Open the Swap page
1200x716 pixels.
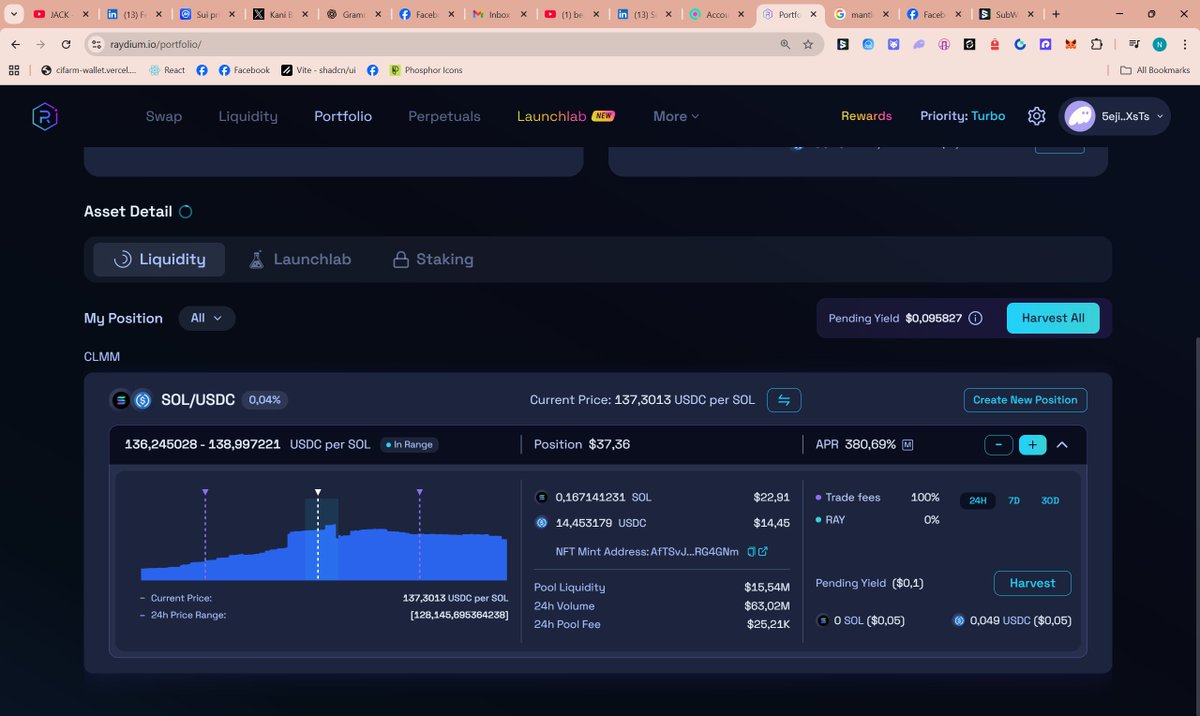point(164,116)
